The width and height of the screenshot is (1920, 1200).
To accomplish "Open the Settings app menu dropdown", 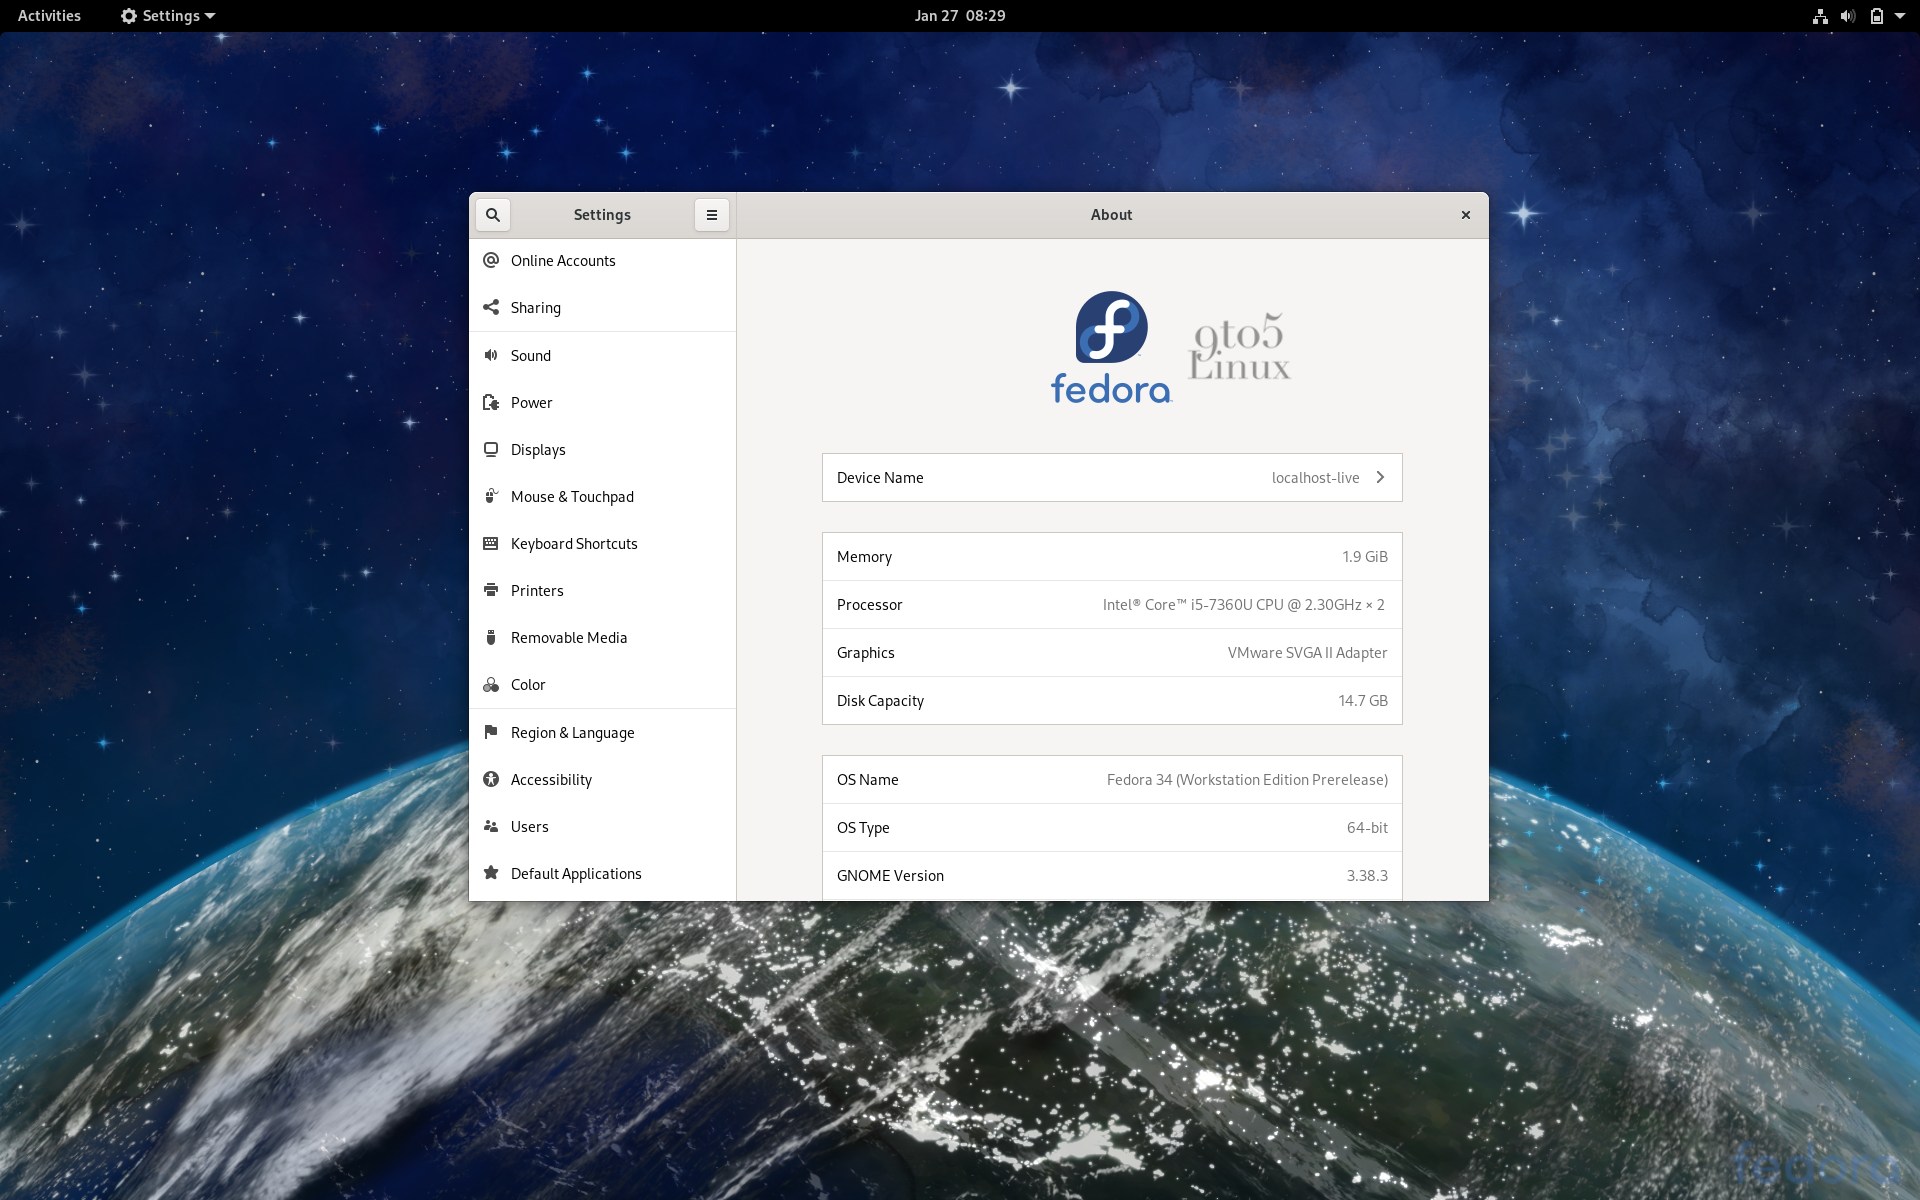I will pyautogui.click(x=168, y=16).
